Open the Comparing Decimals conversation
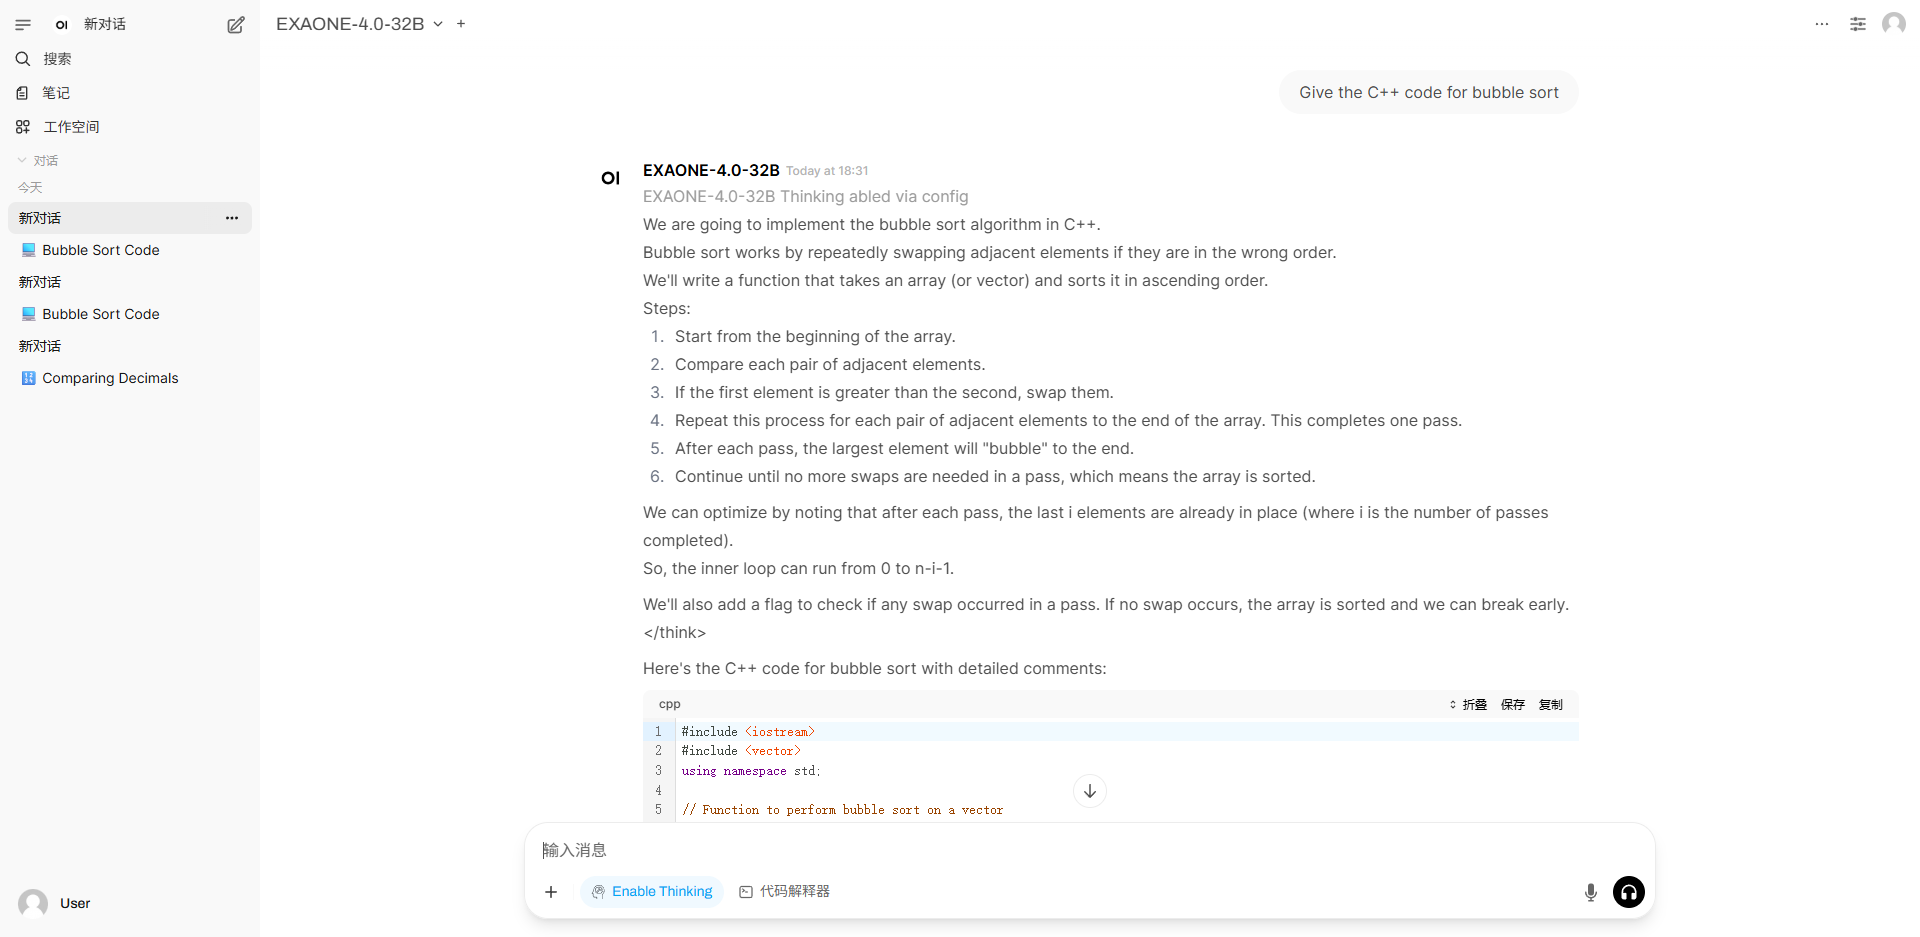The height and width of the screenshot is (937, 1920). click(110, 378)
